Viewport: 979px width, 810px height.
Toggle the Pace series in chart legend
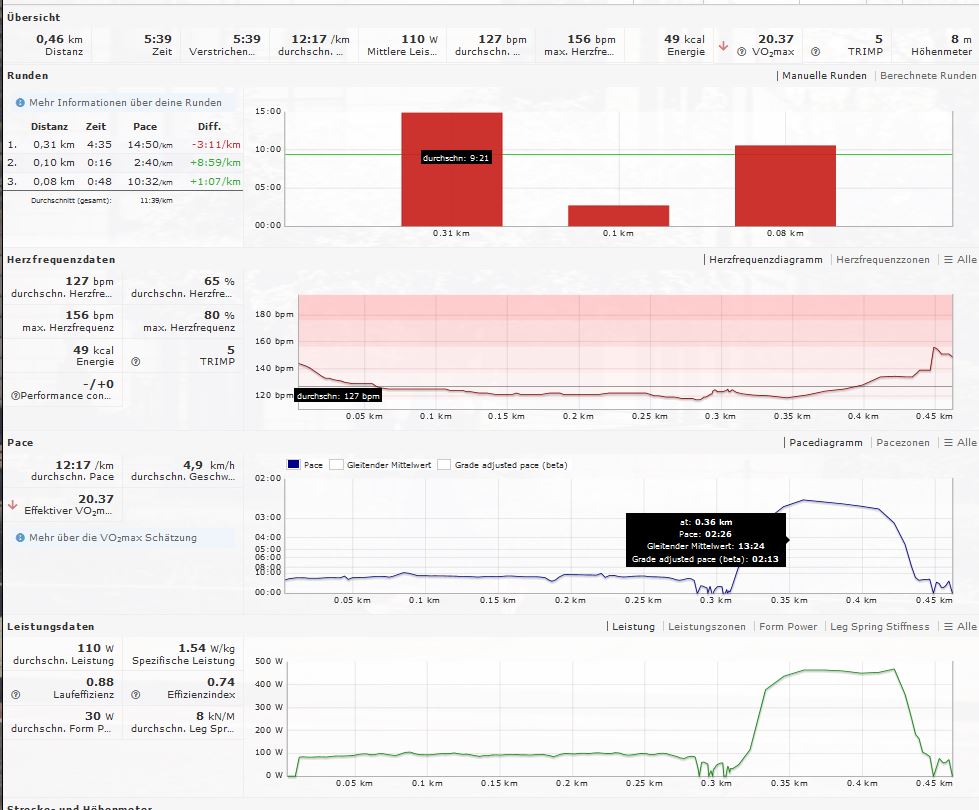click(x=294, y=465)
